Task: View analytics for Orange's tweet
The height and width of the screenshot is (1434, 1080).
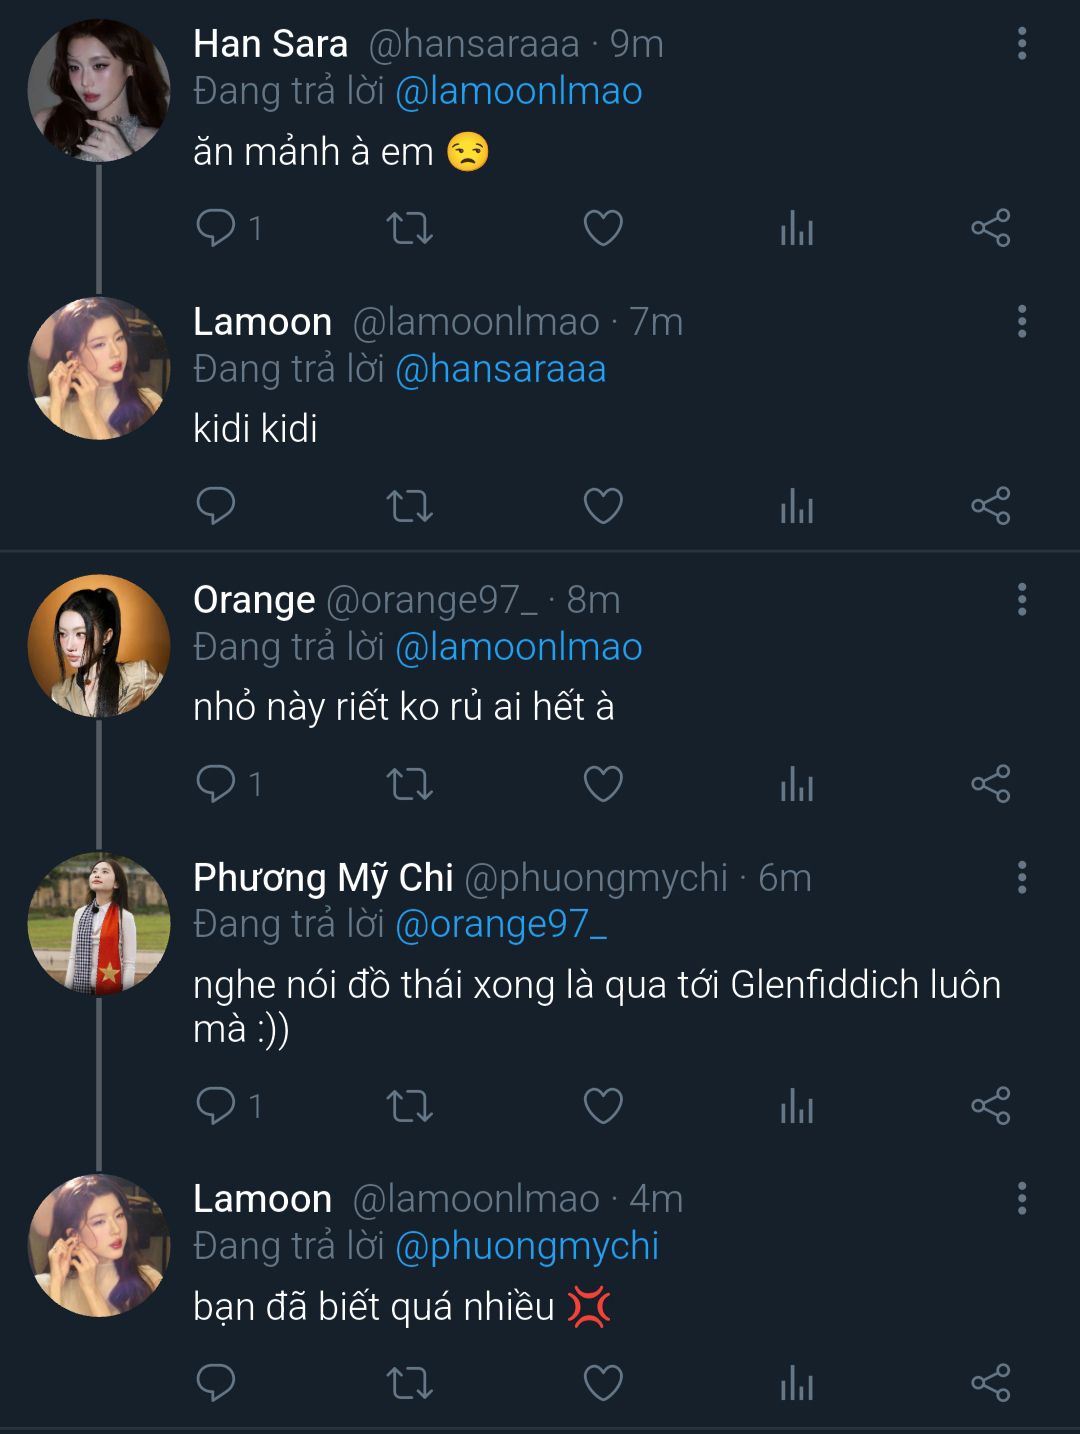Action: [796, 784]
